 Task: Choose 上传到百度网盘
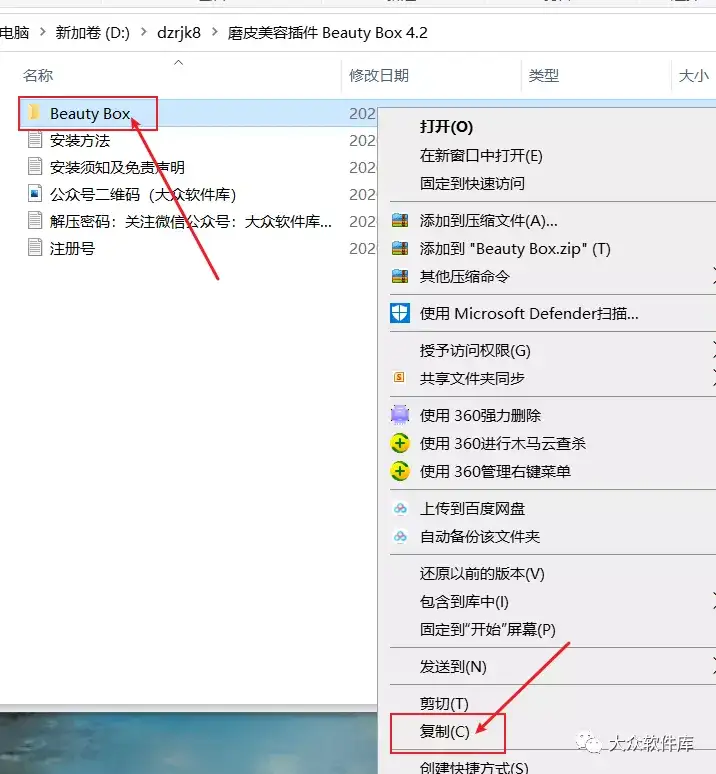[472, 508]
